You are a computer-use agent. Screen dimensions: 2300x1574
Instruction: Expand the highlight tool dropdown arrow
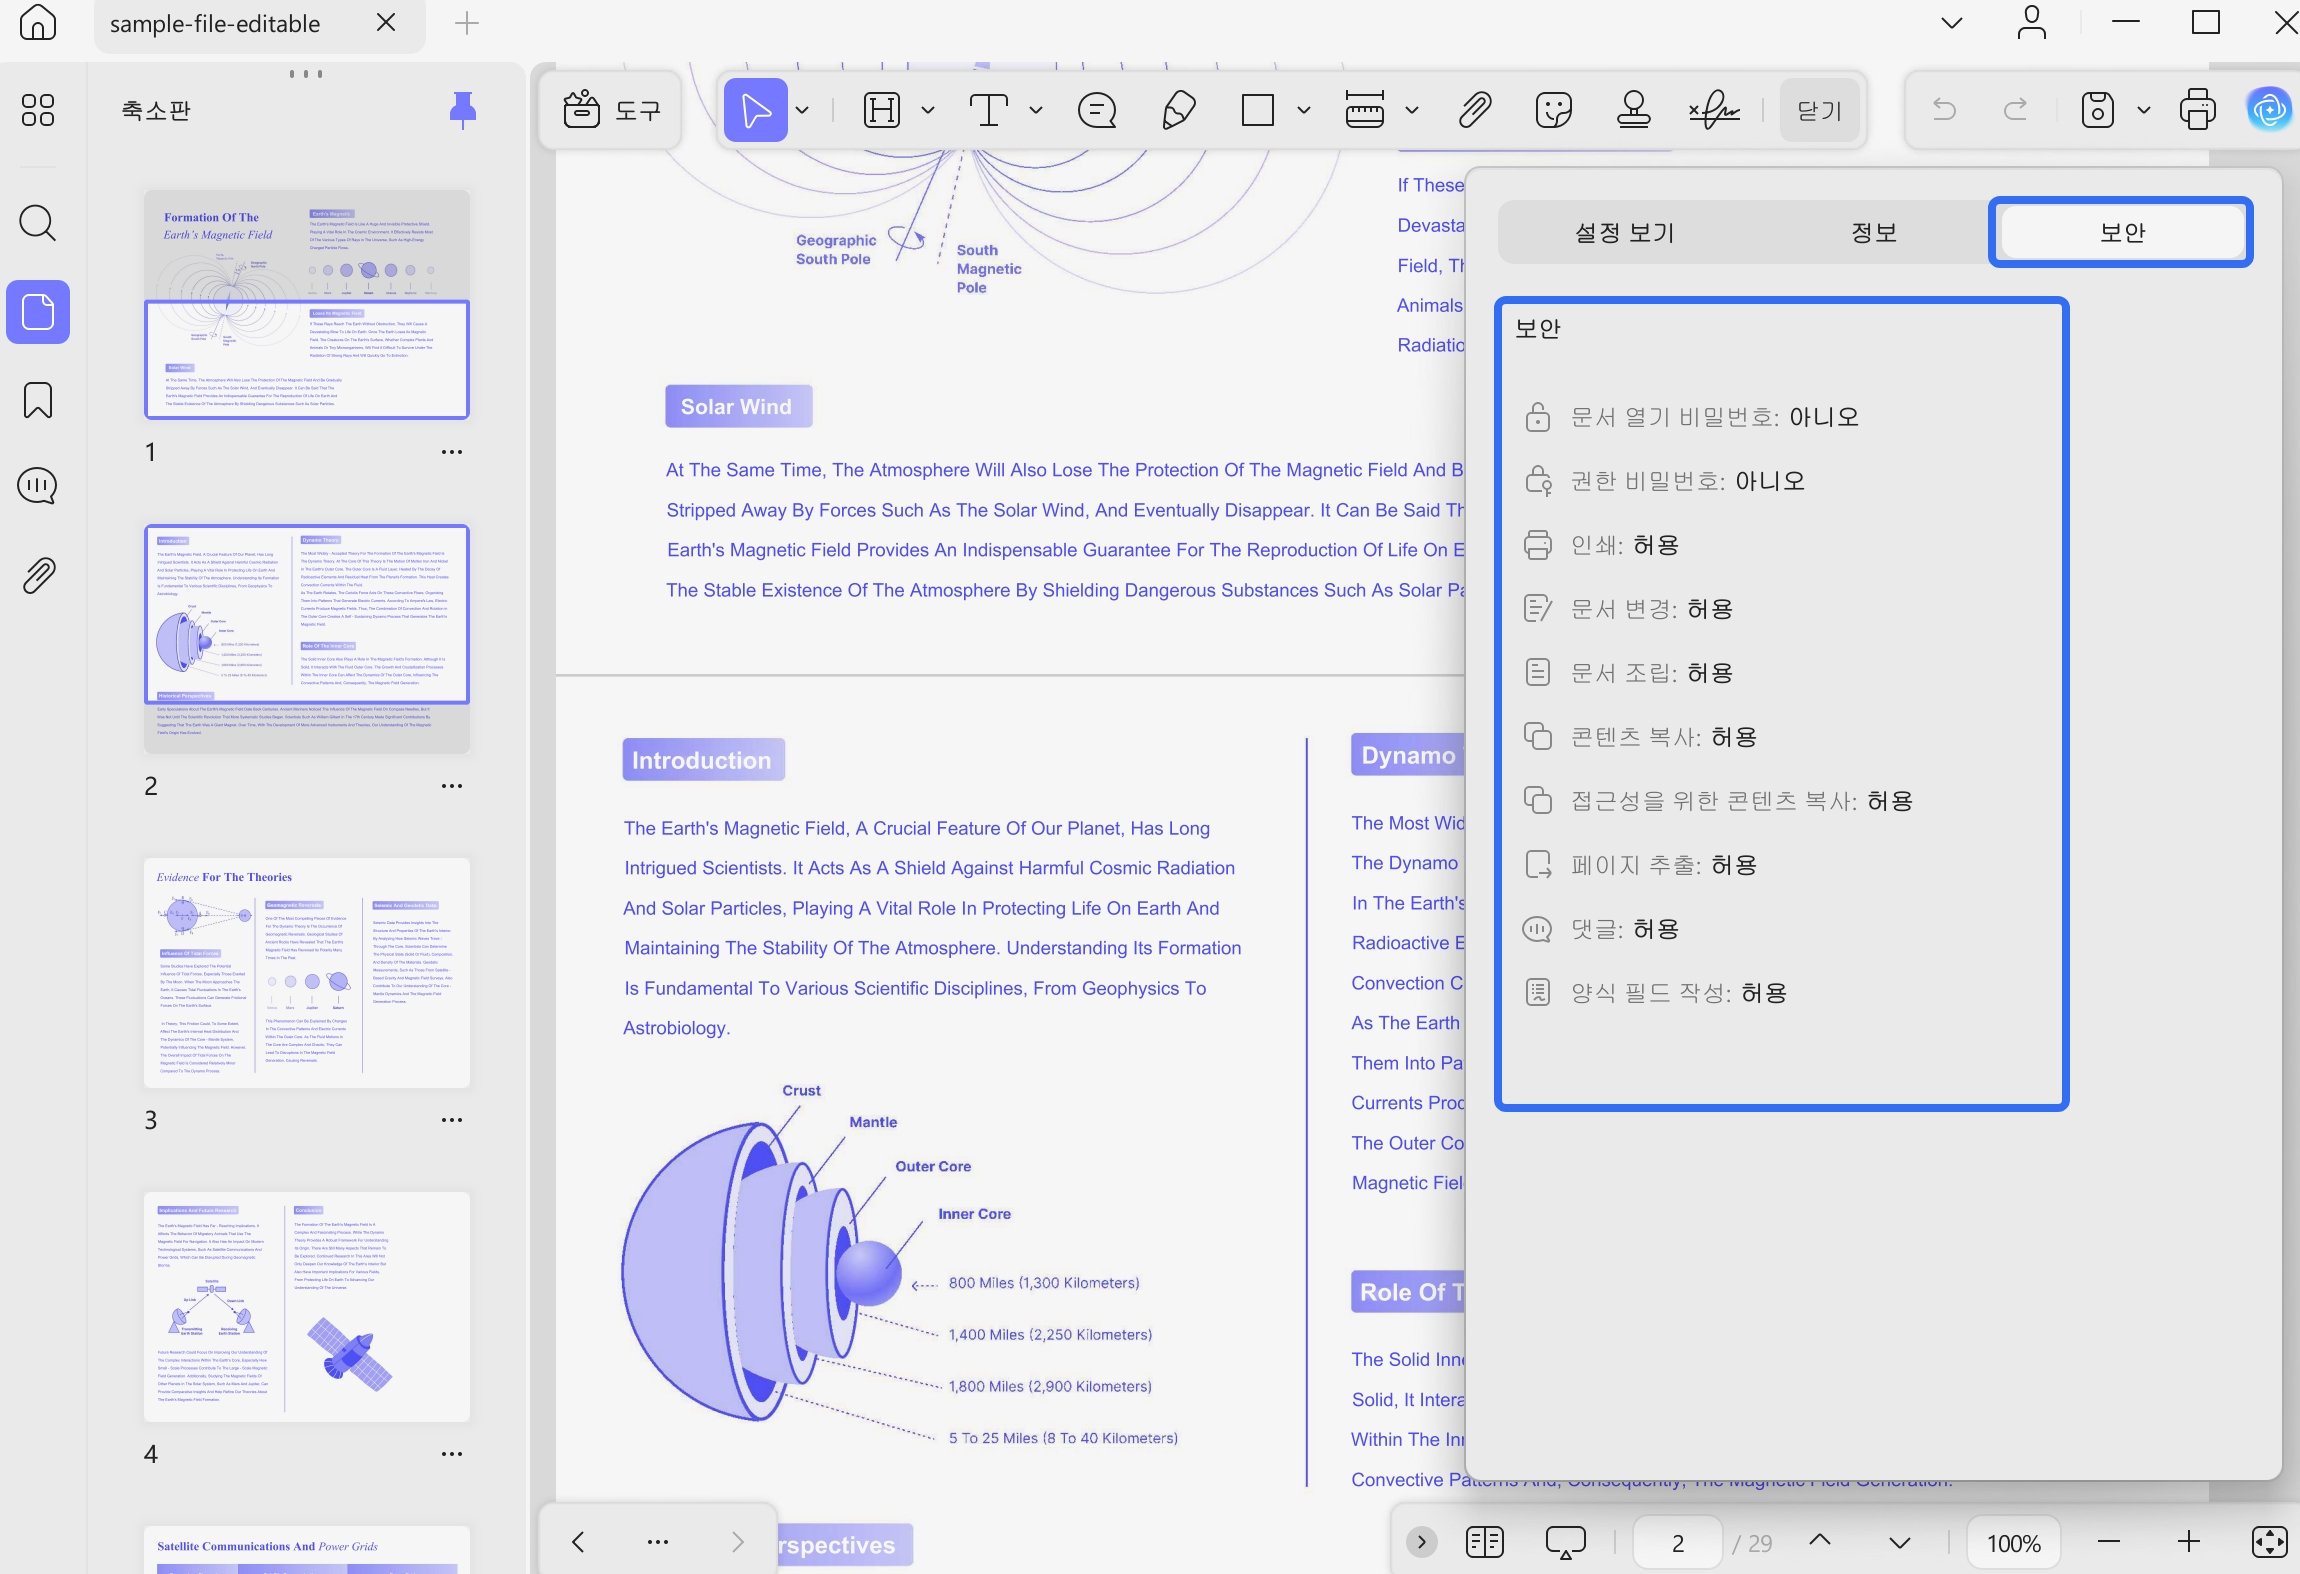928,110
